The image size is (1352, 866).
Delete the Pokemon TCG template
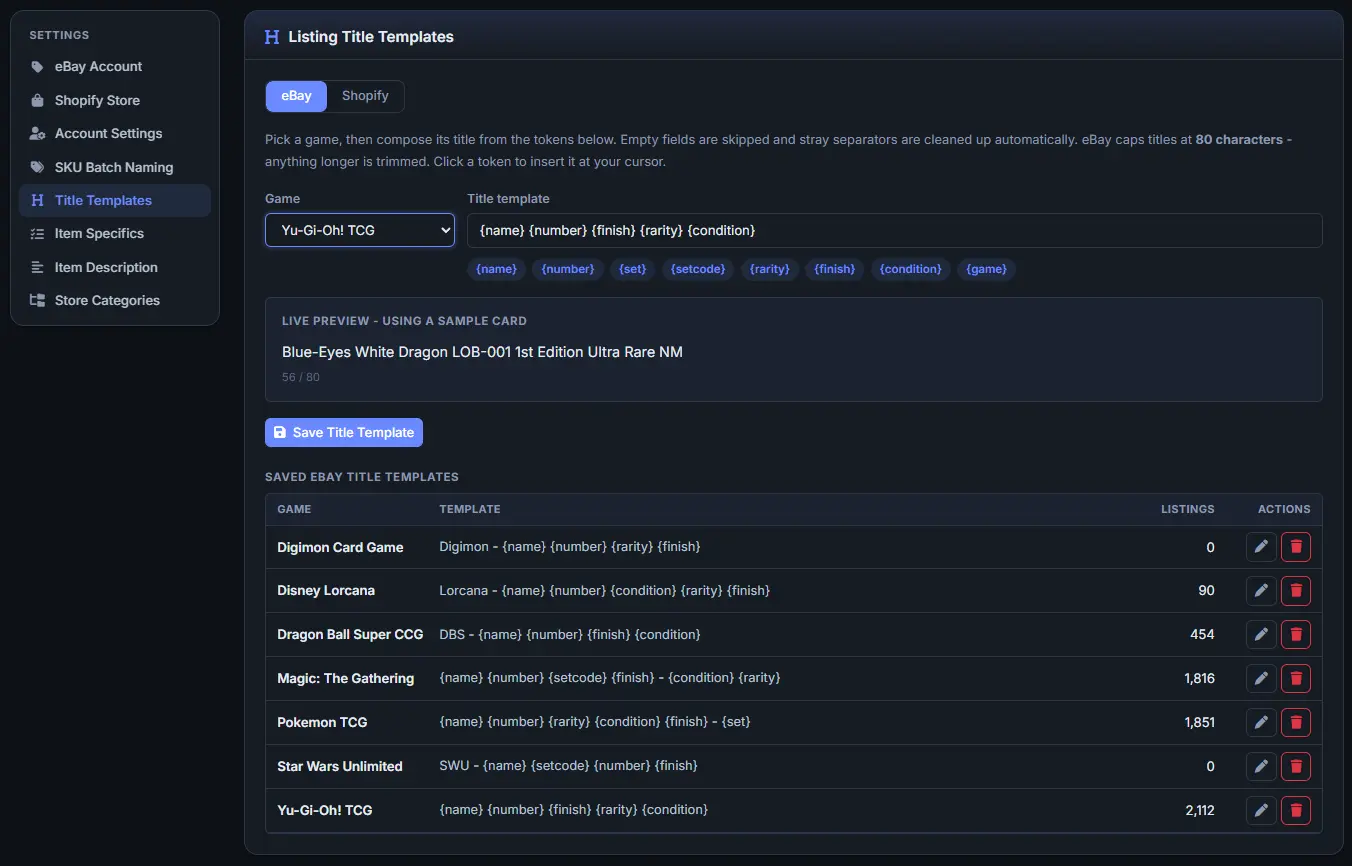(1296, 722)
